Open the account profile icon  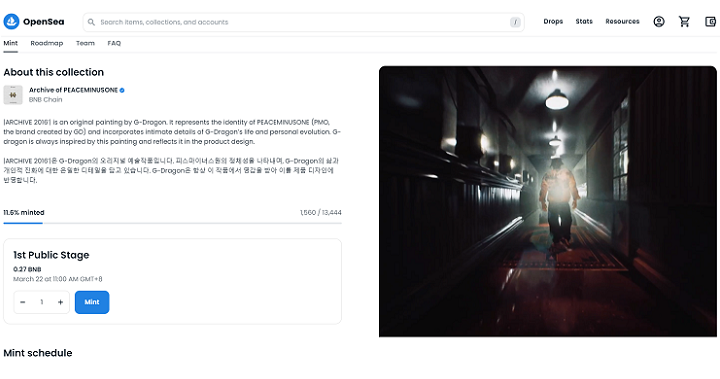click(x=659, y=22)
